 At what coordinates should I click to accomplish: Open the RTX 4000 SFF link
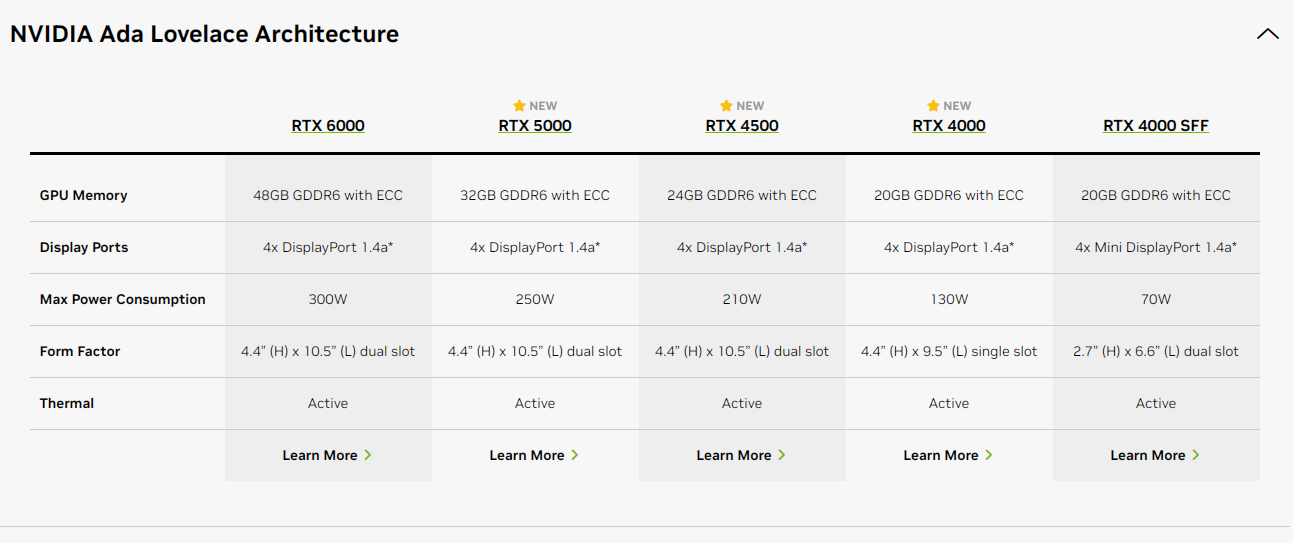[1156, 126]
